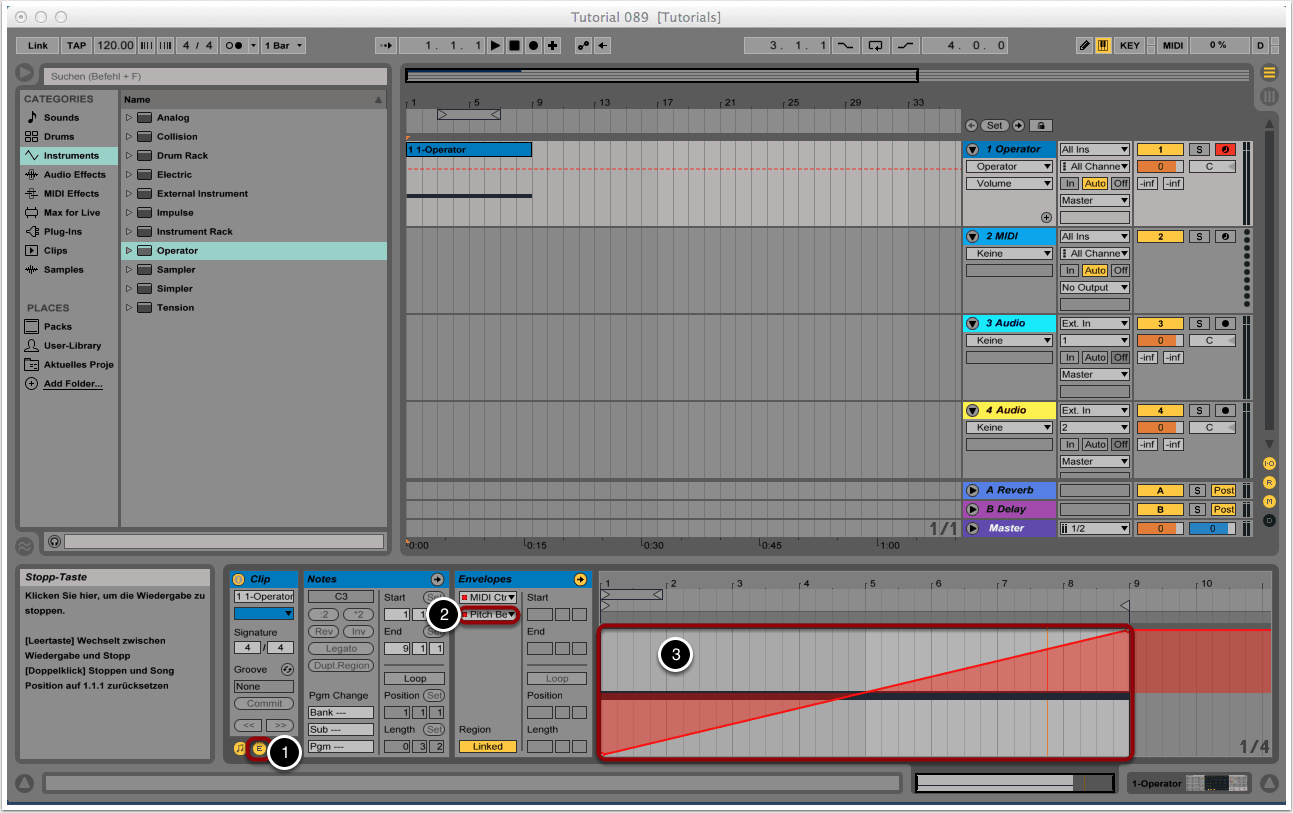This screenshot has width=1293, height=813.
Task: Solo the 1 Operator track
Action: 1199,150
